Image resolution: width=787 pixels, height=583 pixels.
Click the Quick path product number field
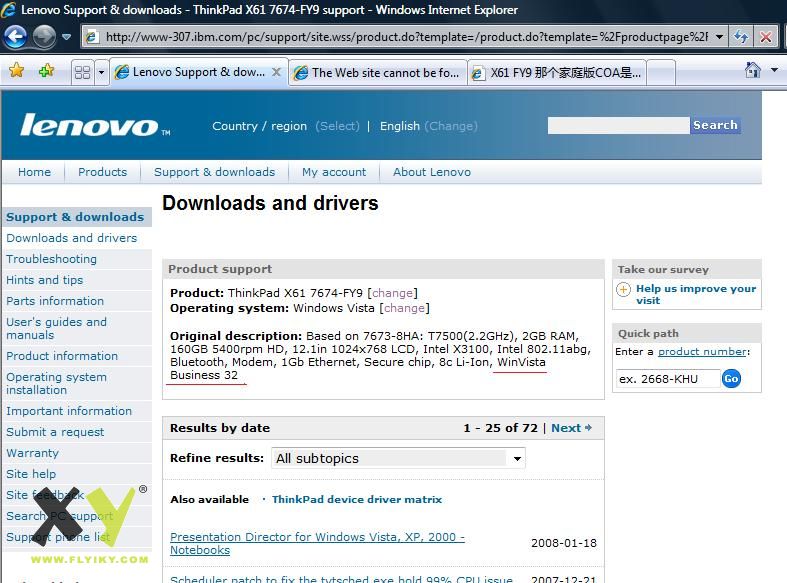click(x=668, y=379)
